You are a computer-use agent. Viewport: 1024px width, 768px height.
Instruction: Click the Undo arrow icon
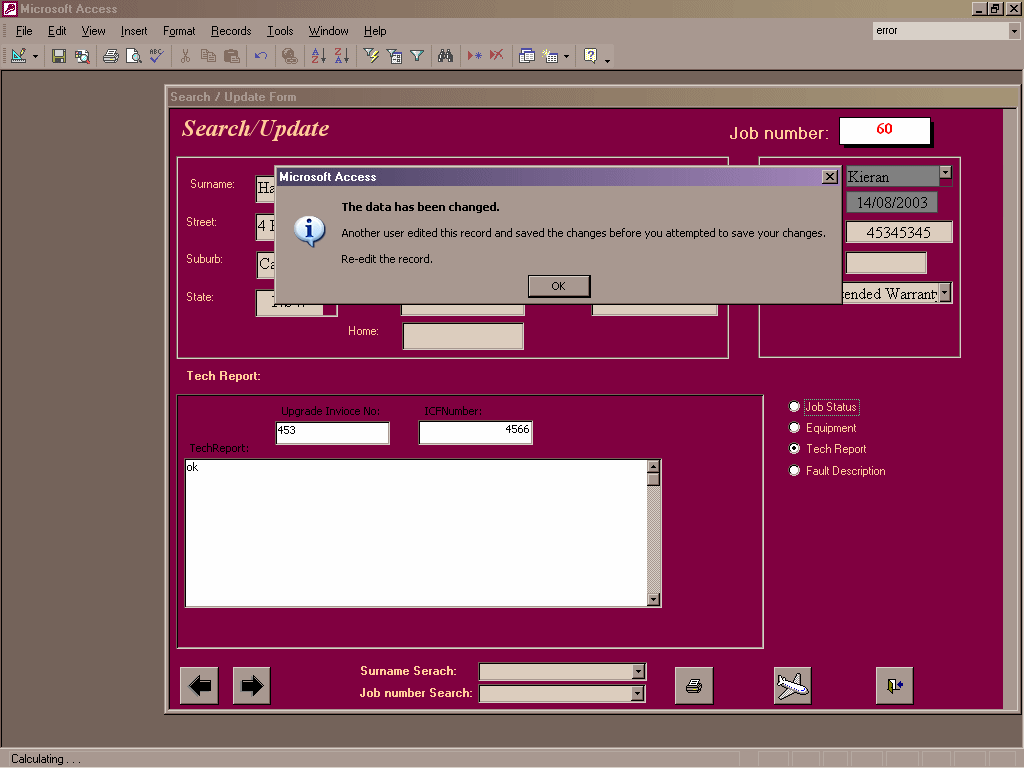[x=261, y=56]
